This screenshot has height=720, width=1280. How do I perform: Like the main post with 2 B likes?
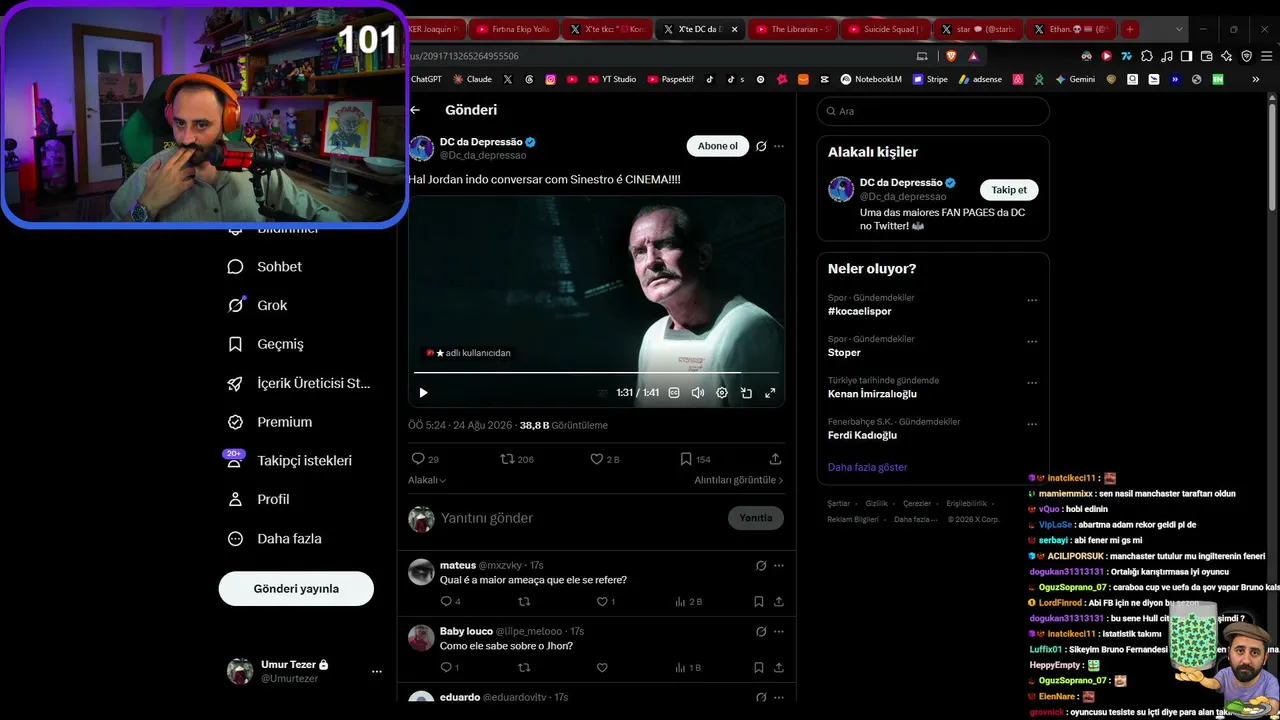click(x=605, y=459)
